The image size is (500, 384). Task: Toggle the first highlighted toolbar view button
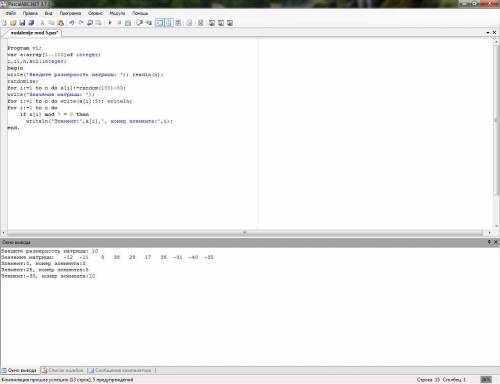[x=160, y=23]
